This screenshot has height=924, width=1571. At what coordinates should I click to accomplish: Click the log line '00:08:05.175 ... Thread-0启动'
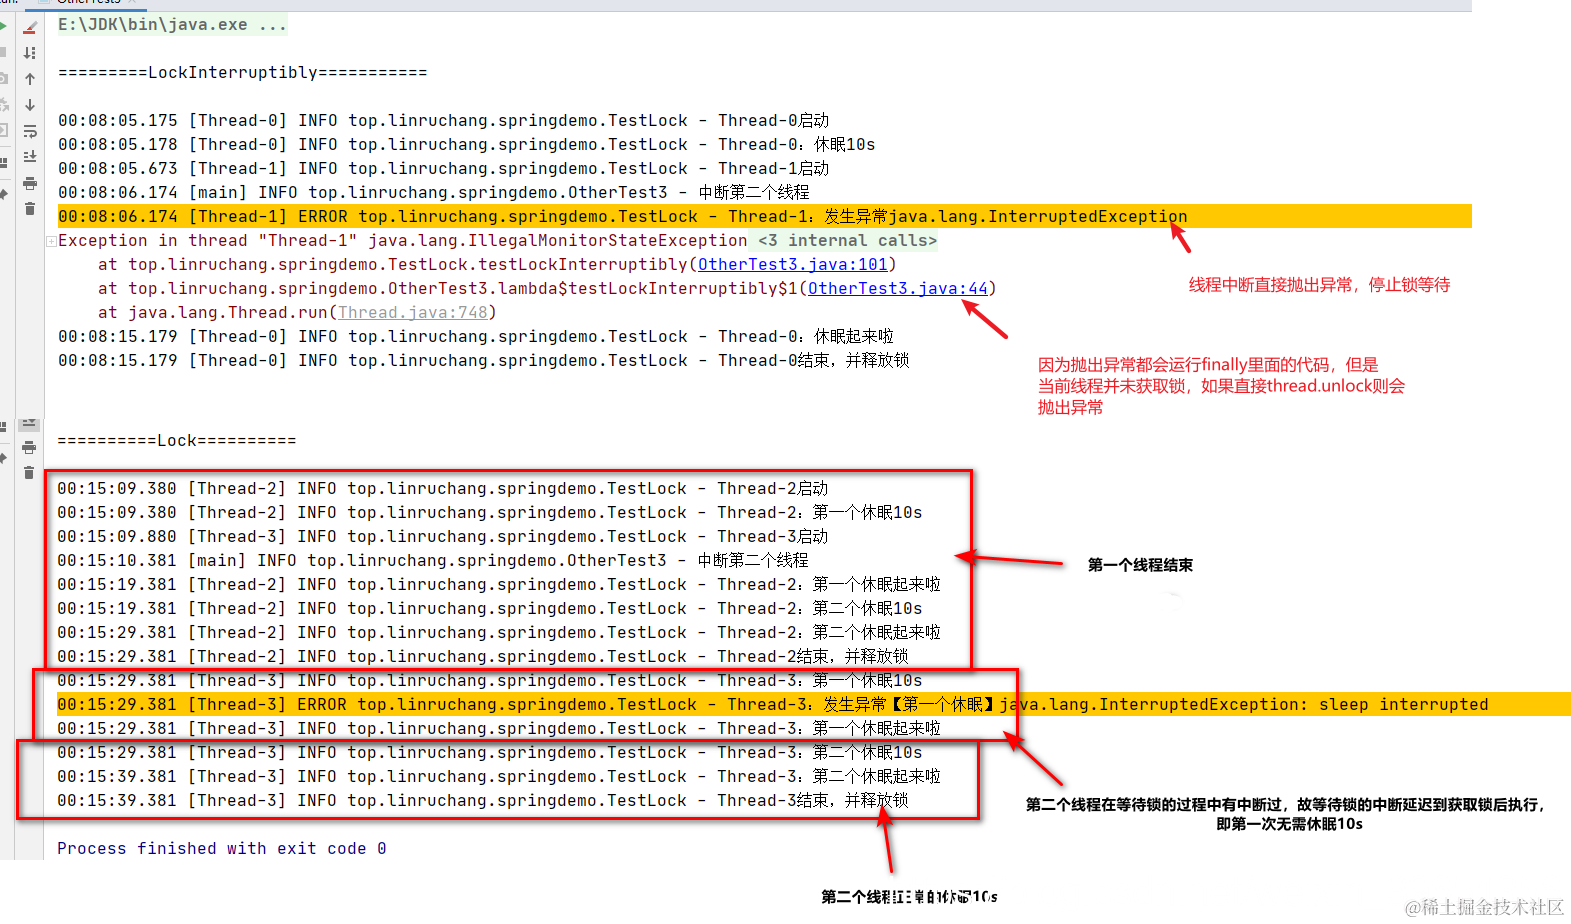pyautogui.click(x=444, y=121)
